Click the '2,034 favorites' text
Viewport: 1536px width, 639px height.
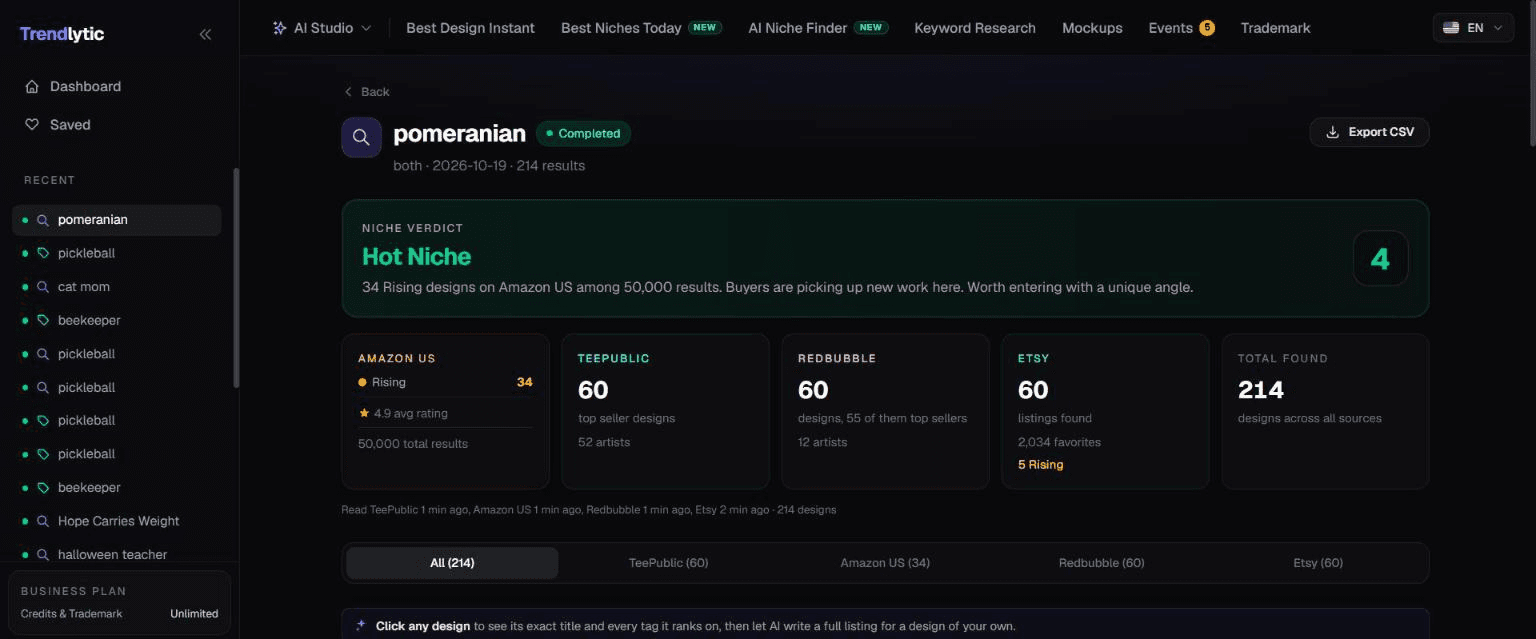[x=1059, y=442]
